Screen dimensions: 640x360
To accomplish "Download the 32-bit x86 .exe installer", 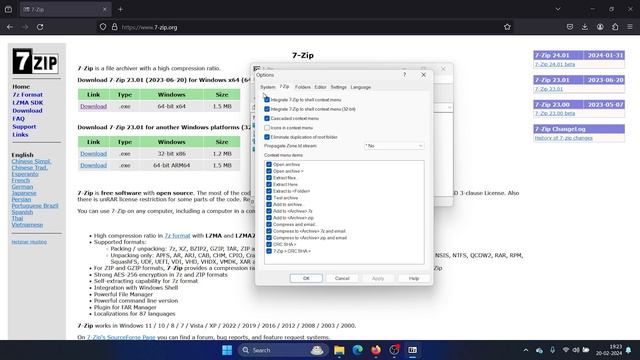I will tap(93, 153).
